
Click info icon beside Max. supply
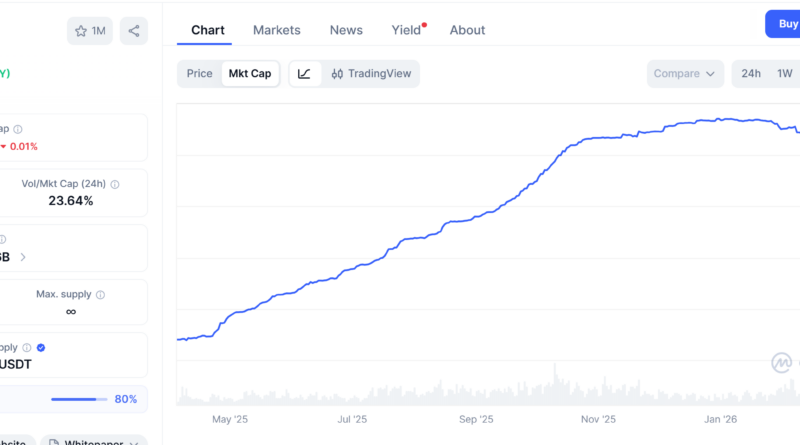pyautogui.click(x=101, y=295)
